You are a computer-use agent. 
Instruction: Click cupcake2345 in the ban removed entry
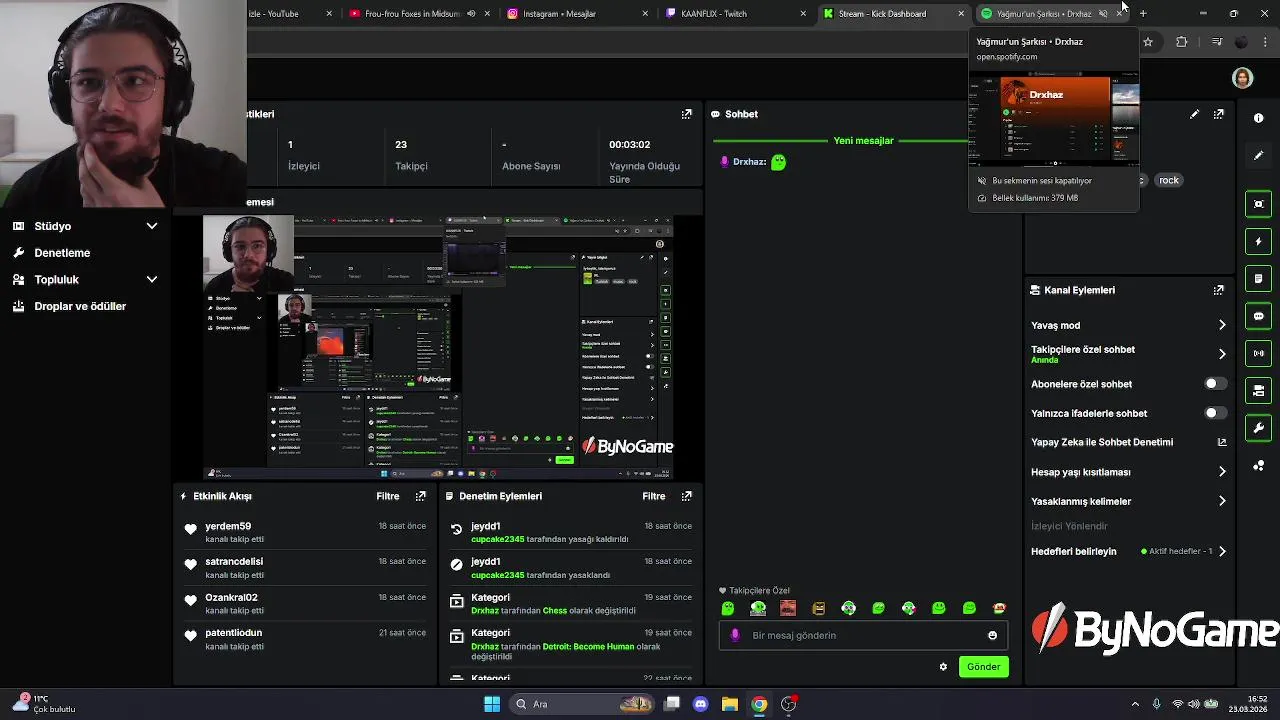[497, 539]
